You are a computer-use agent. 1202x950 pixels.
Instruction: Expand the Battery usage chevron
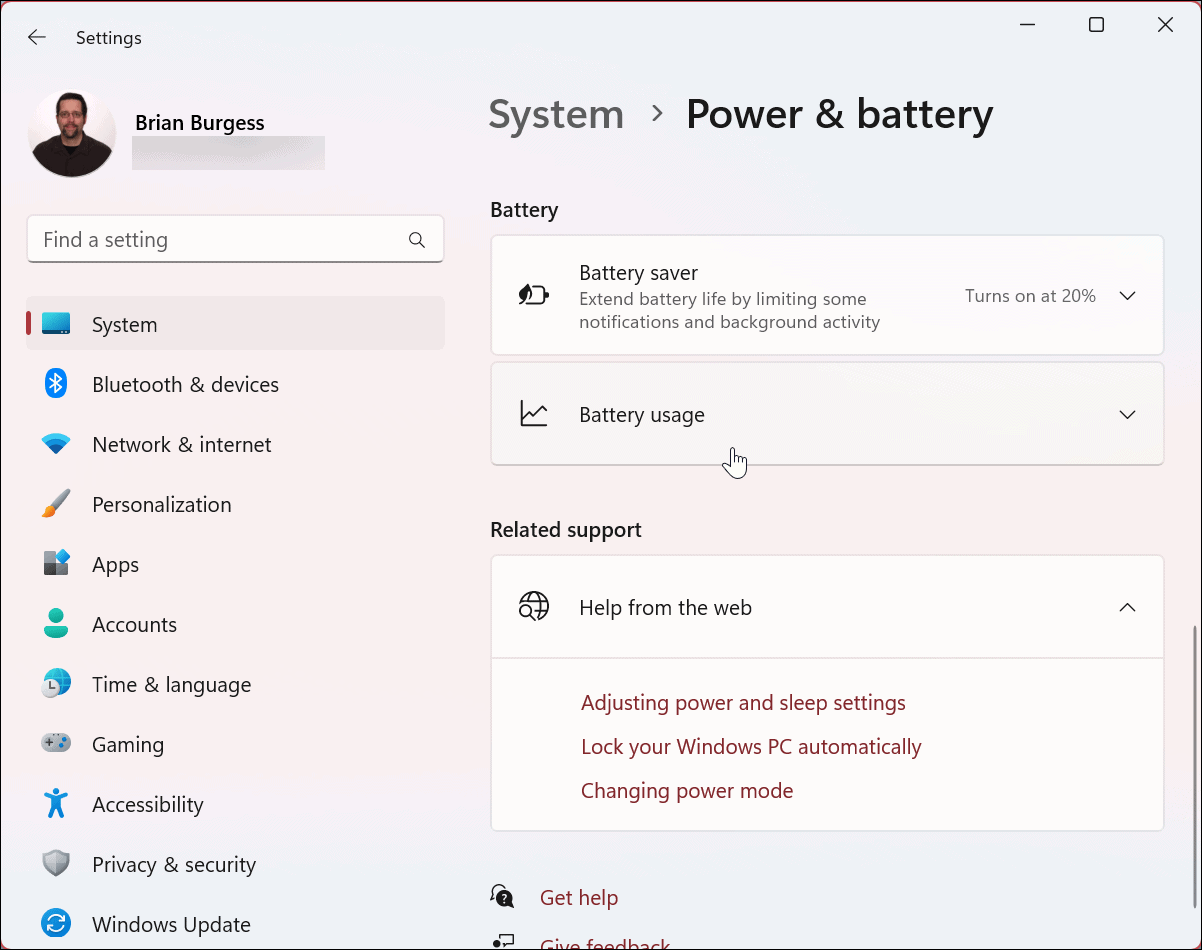pyautogui.click(x=1127, y=415)
